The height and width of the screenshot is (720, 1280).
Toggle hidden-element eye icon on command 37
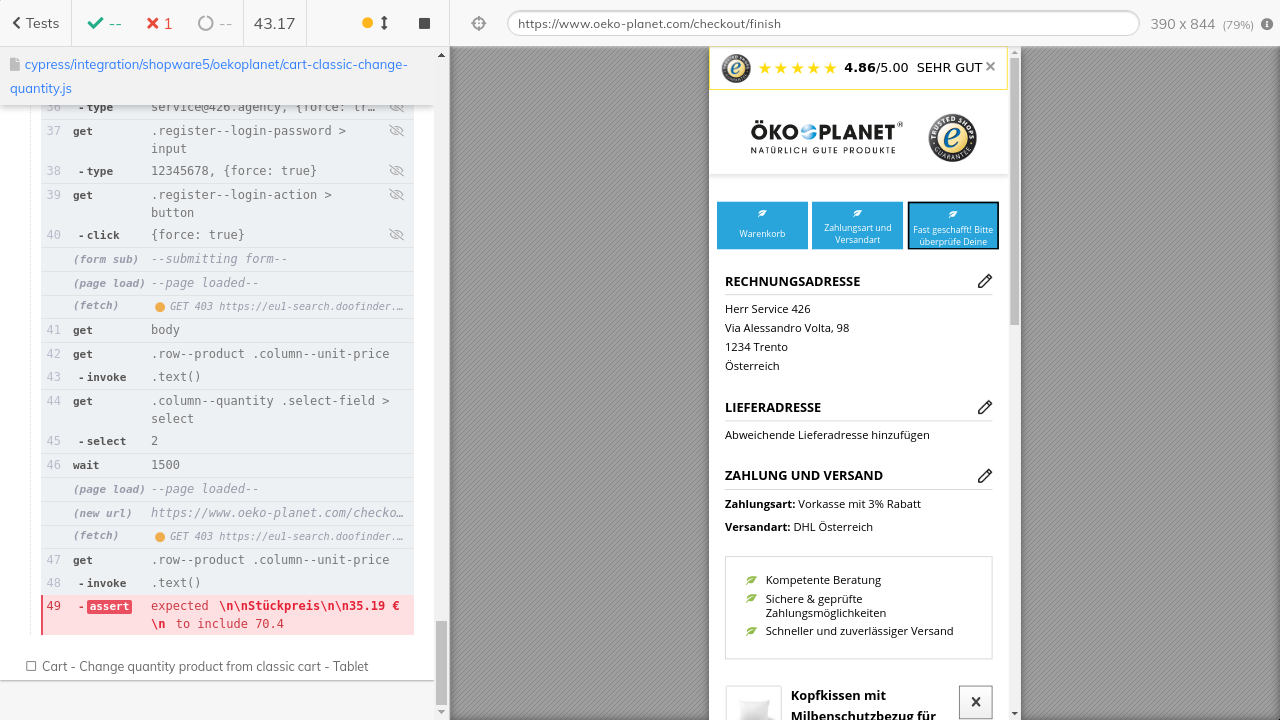pos(396,131)
